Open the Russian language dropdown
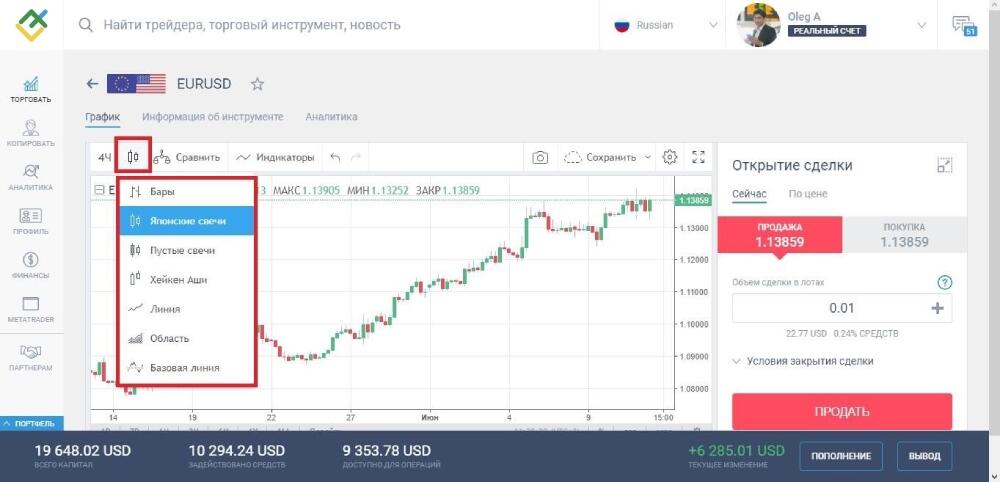The height and width of the screenshot is (482, 1000). (x=665, y=26)
